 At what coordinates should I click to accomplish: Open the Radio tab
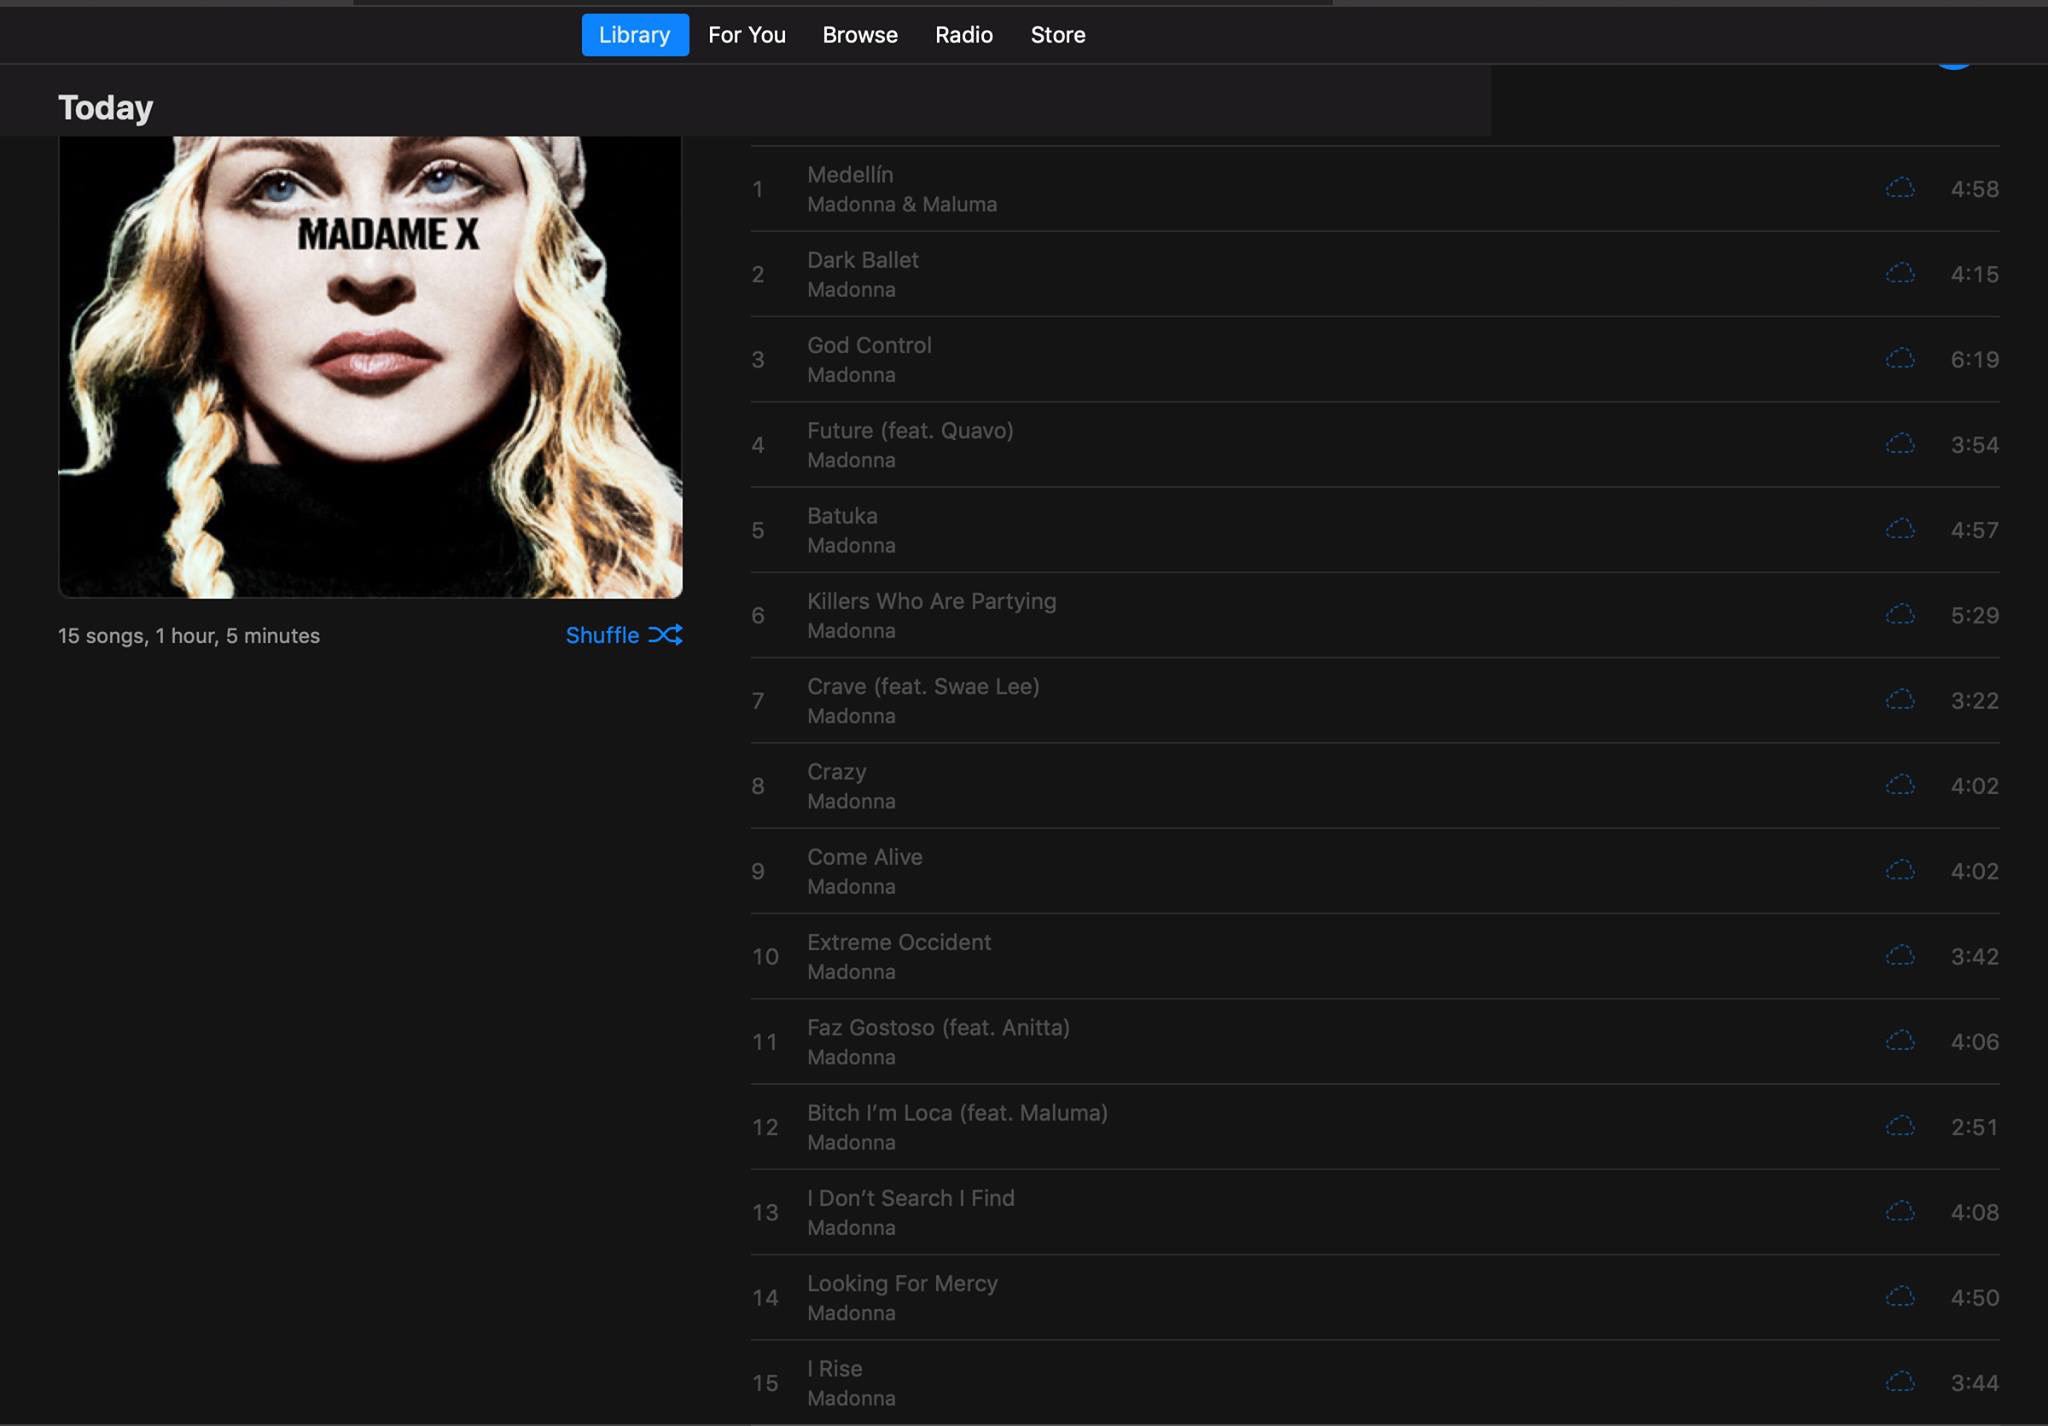[x=964, y=35]
